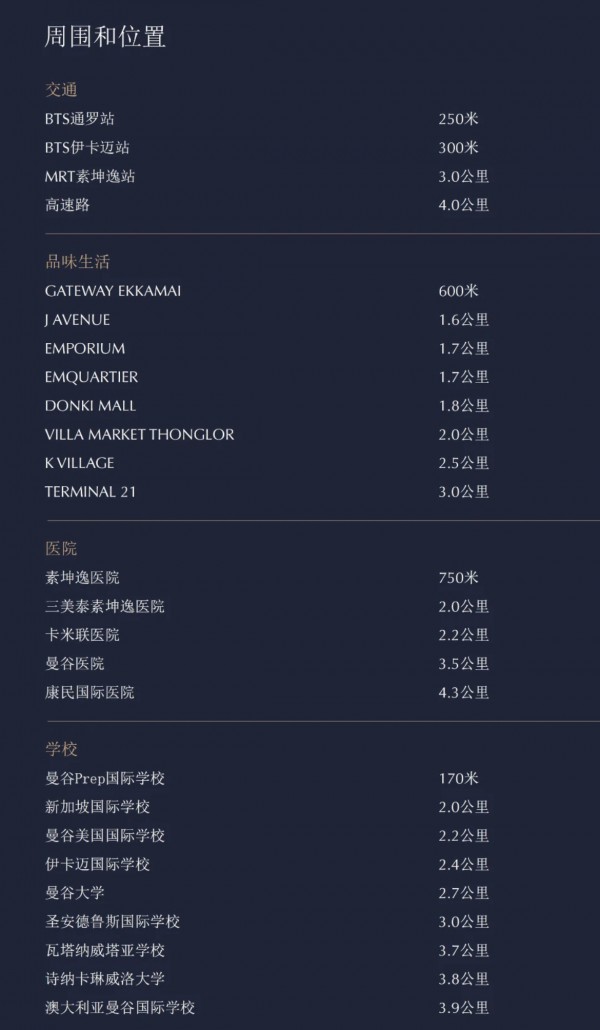The height and width of the screenshot is (1030, 600).
Task: Select the 高速路 entry
Action: pyautogui.click(x=68, y=205)
